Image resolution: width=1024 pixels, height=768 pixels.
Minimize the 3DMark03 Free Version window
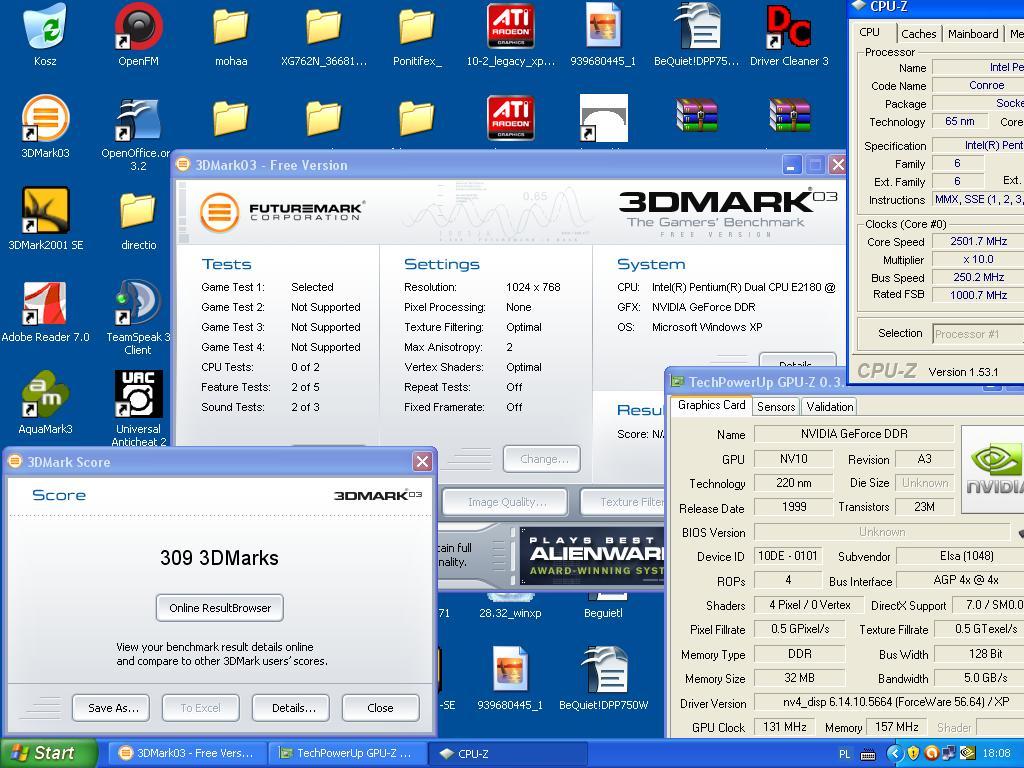click(792, 165)
